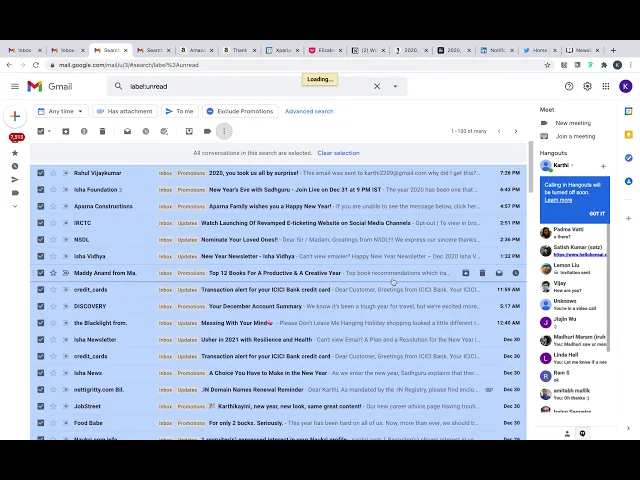Snooze the Maddy Anand email row
Image resolution: width=640 pixels, height=480 pixels.
(x=516, y=273)
